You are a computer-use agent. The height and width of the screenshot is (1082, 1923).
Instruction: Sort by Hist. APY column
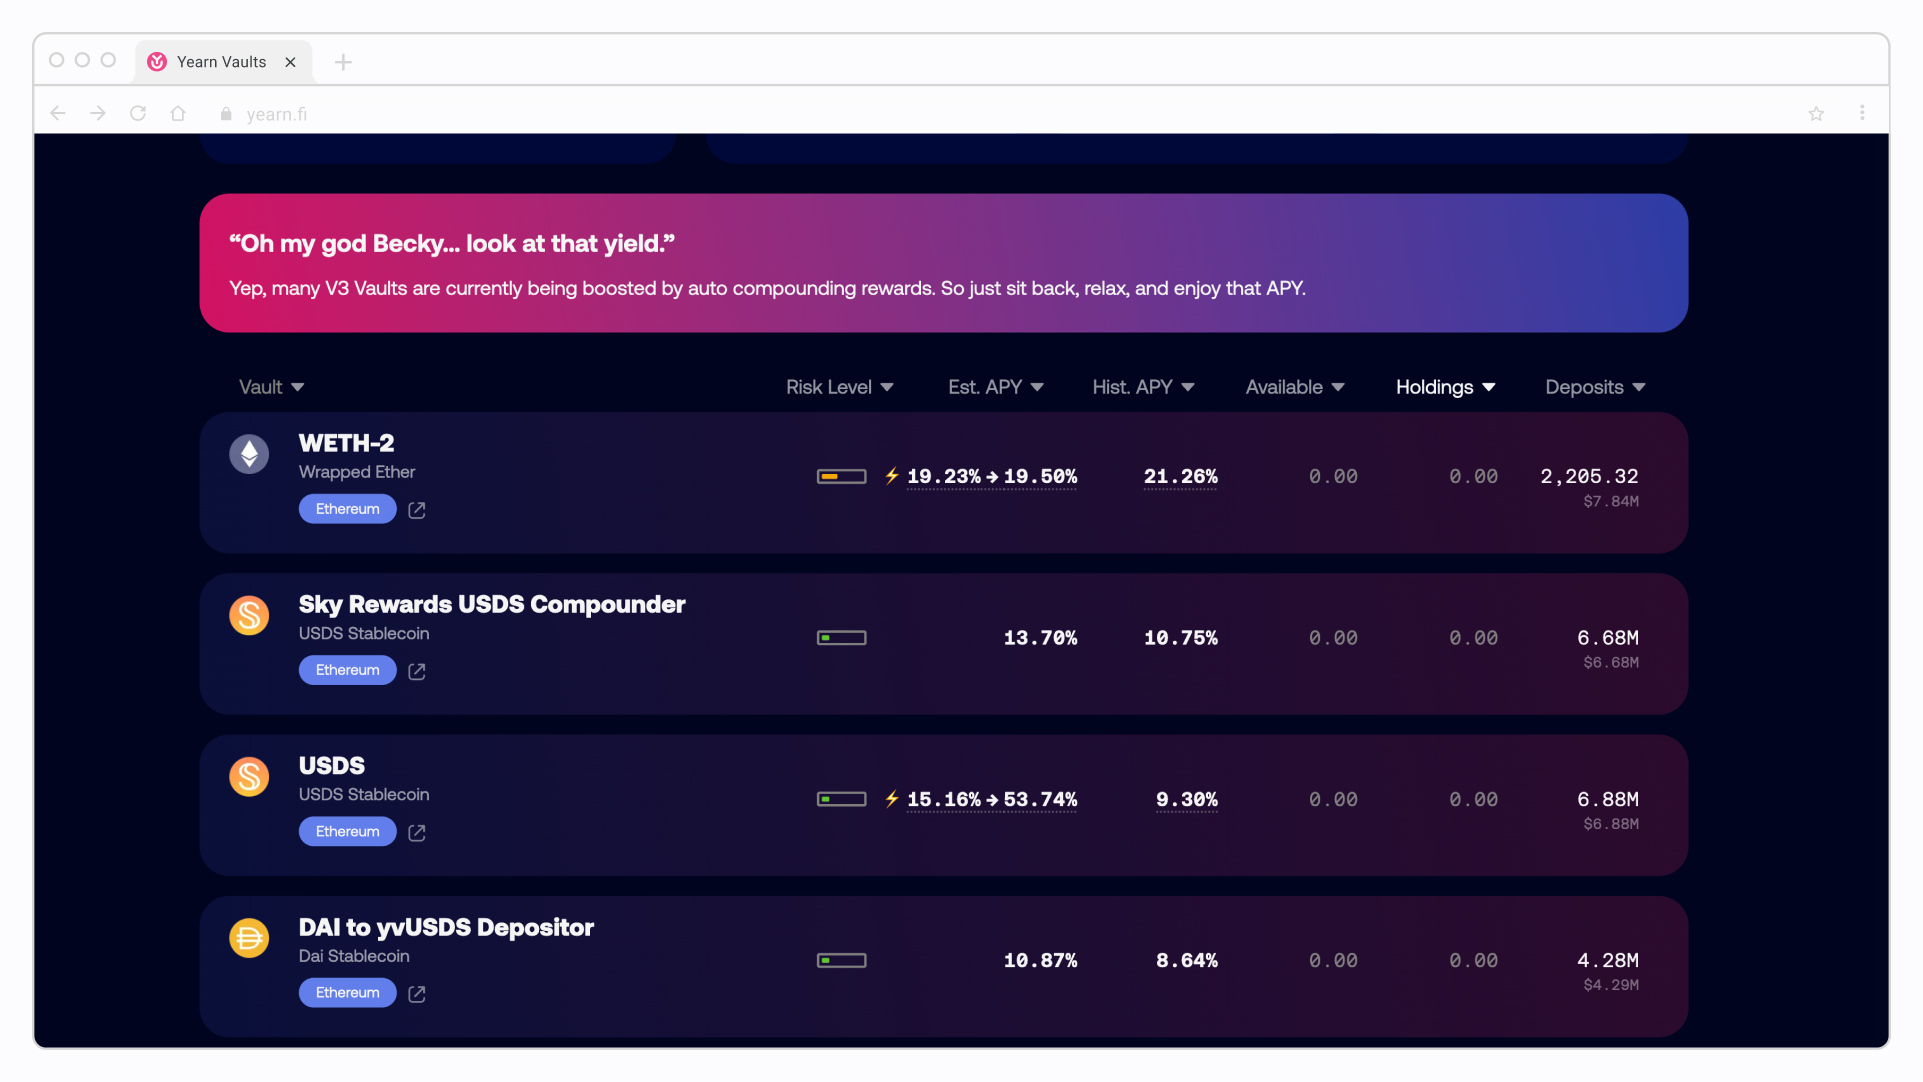pos(1143,387)
